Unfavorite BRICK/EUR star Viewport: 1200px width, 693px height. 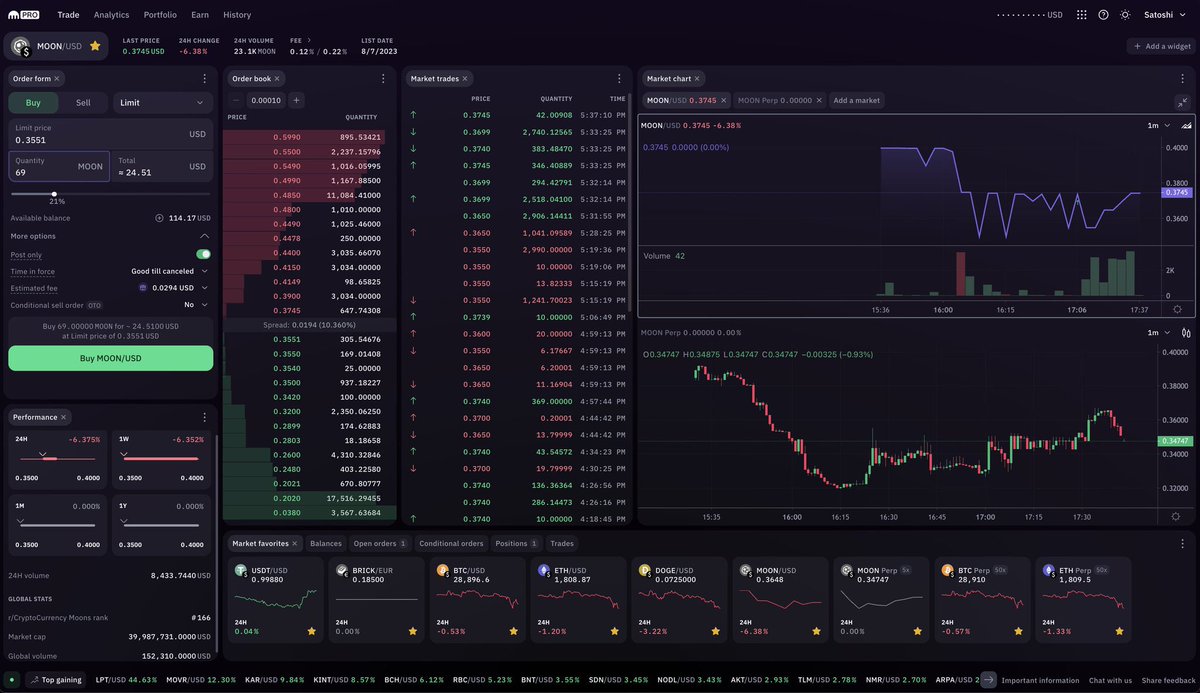coord(412,632)
